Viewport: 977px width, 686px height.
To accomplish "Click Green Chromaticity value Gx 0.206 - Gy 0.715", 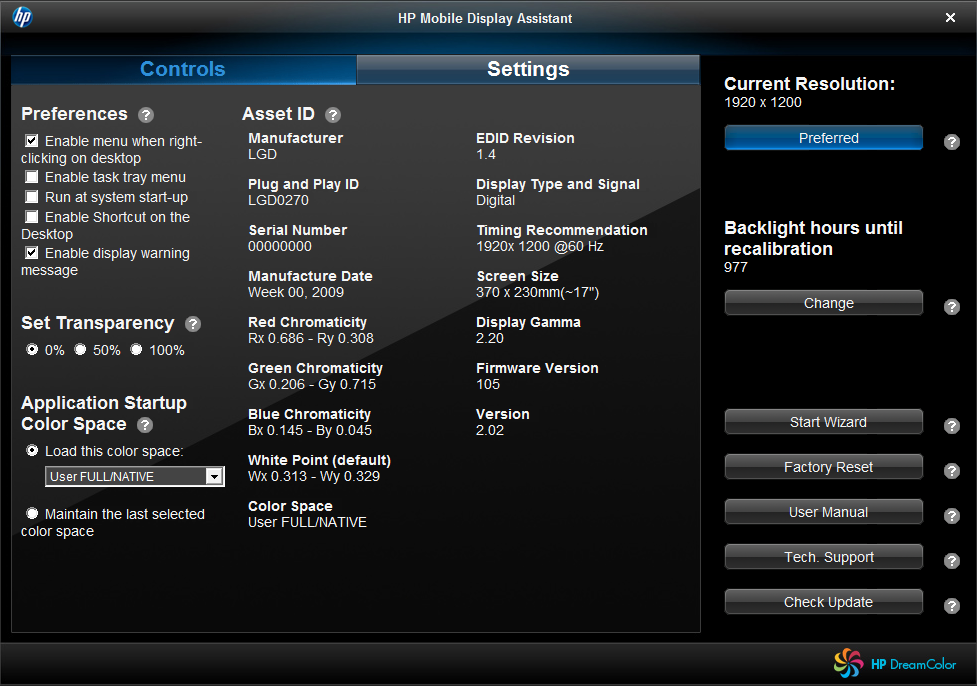I will [312, 384].
